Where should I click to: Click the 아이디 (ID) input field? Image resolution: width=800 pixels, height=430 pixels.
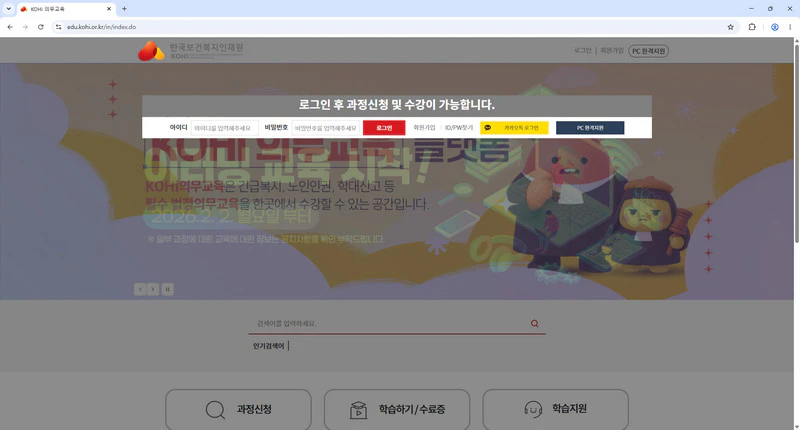(x=224, y=128)
